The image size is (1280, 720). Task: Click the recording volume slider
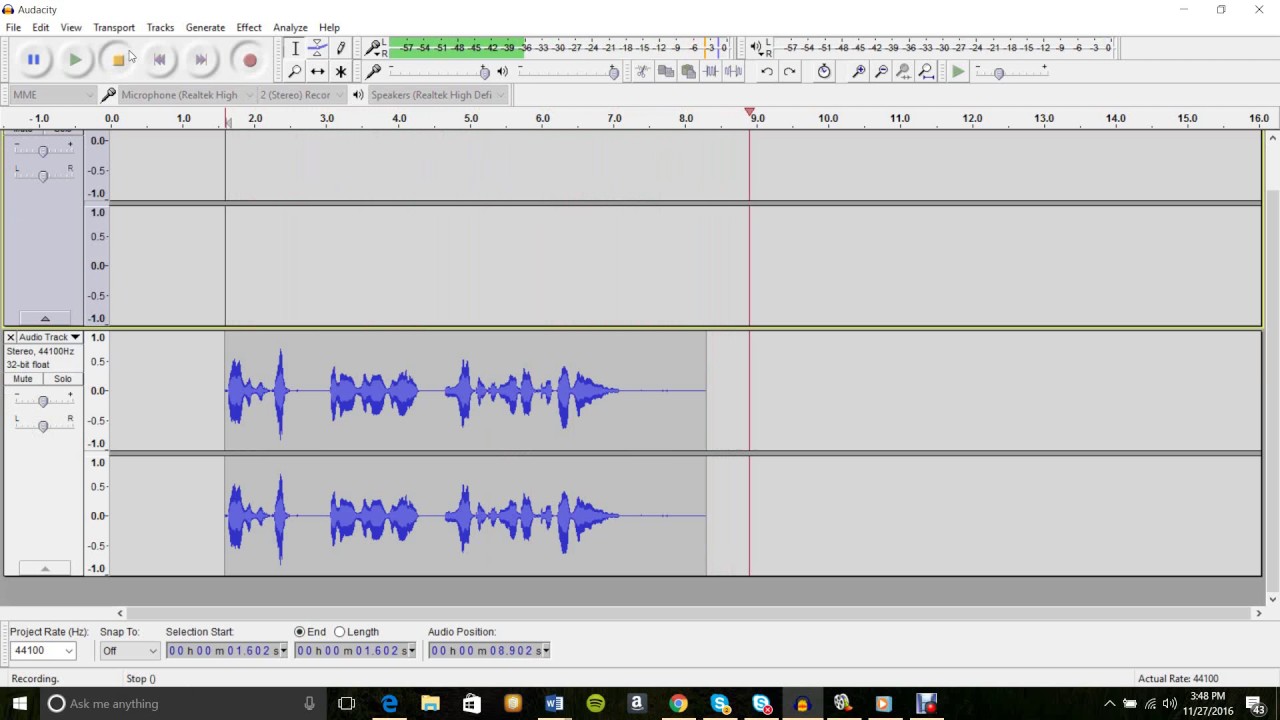tap(438, 71)
